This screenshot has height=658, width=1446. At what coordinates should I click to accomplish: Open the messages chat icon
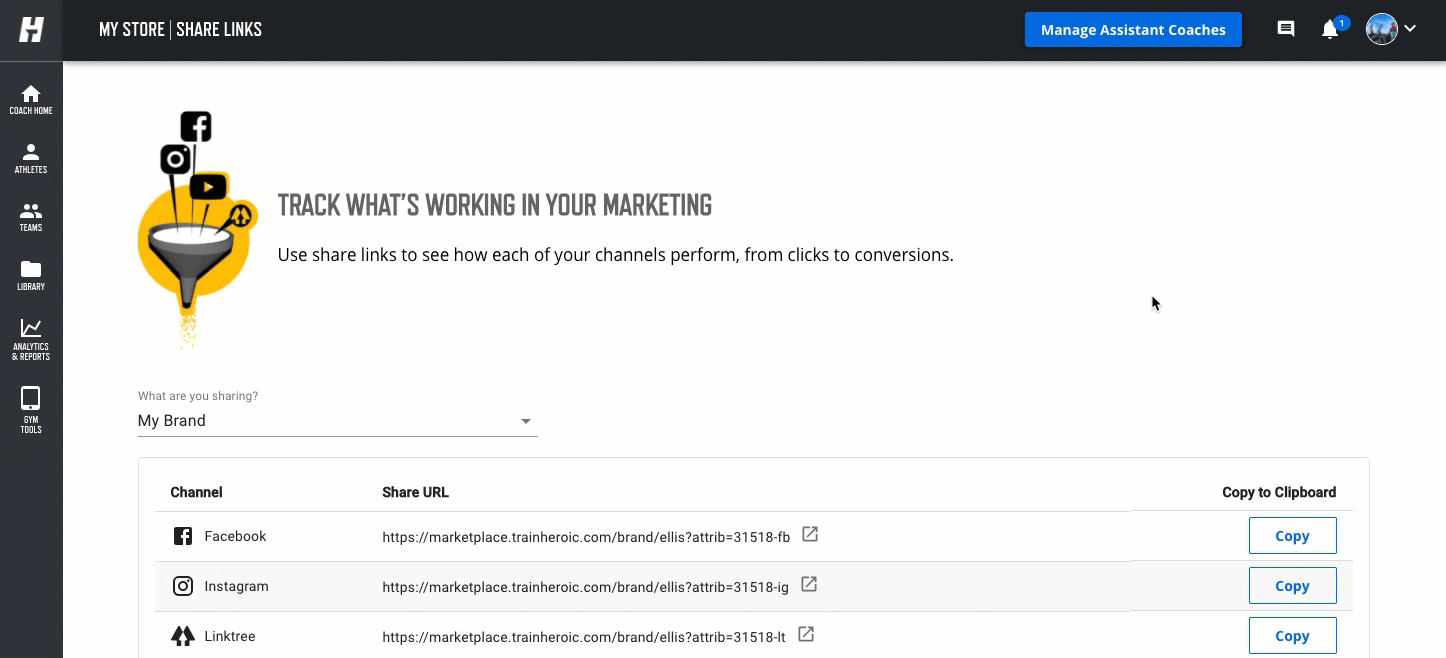tap(1286, 30)
